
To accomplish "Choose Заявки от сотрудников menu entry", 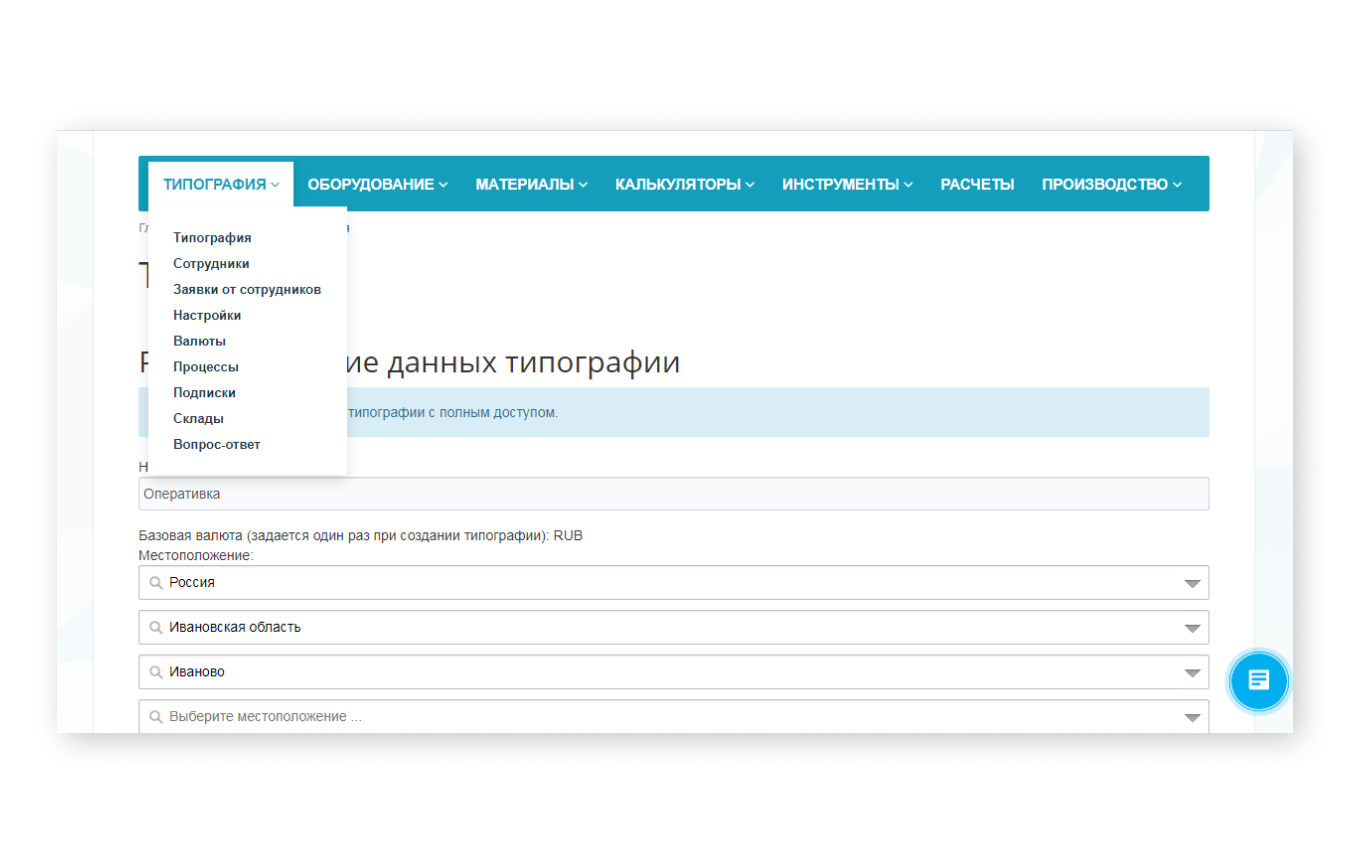I will (247, 290).
